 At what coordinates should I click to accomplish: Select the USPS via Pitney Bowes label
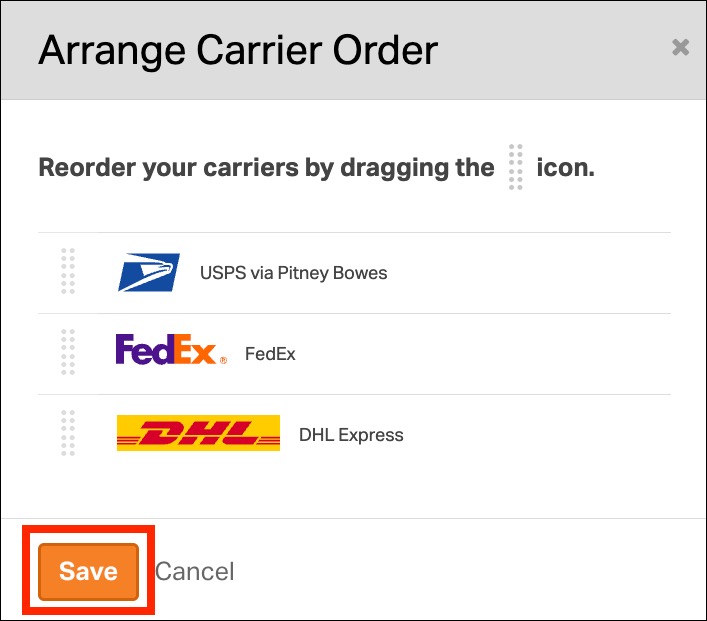pyautogui.click(x=293, y=272)
